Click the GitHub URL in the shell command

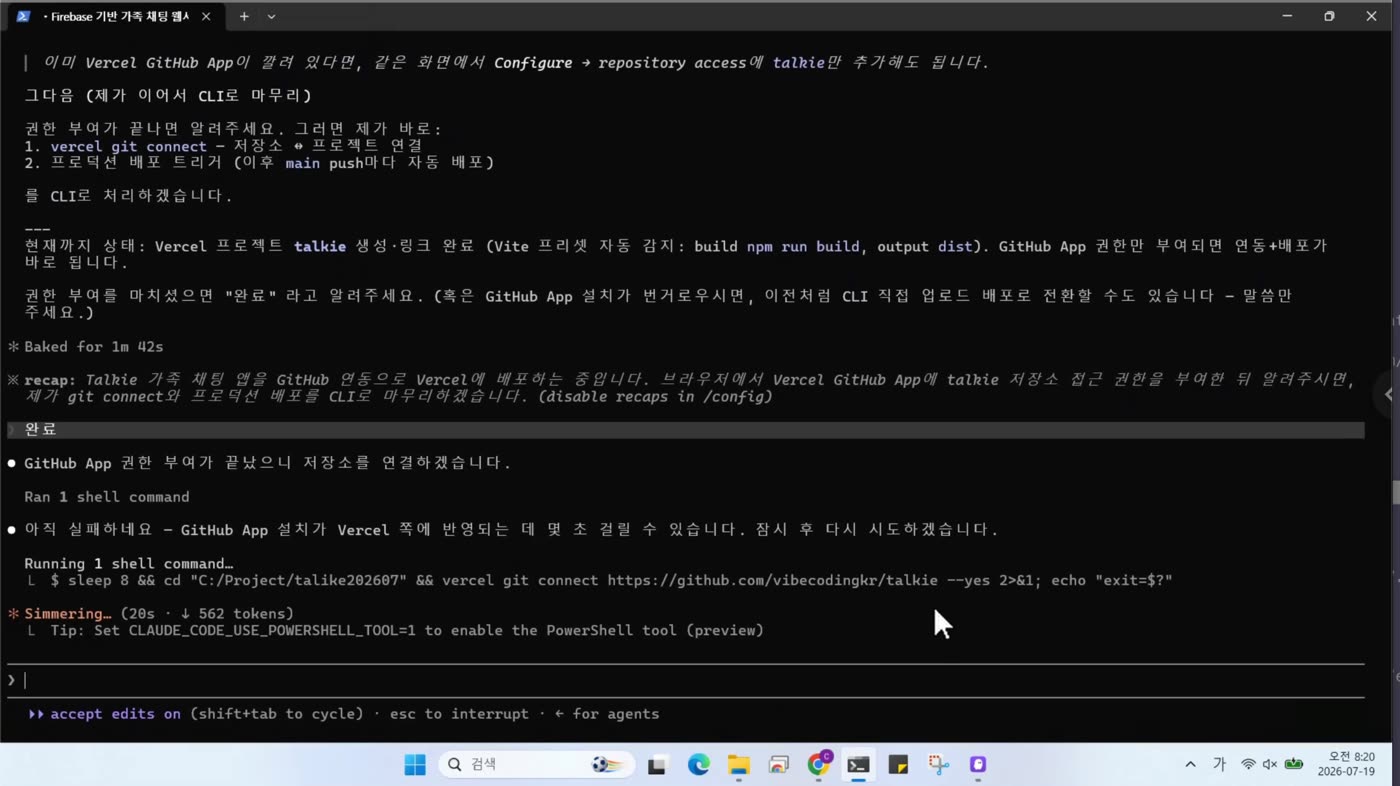coord(772,580)
